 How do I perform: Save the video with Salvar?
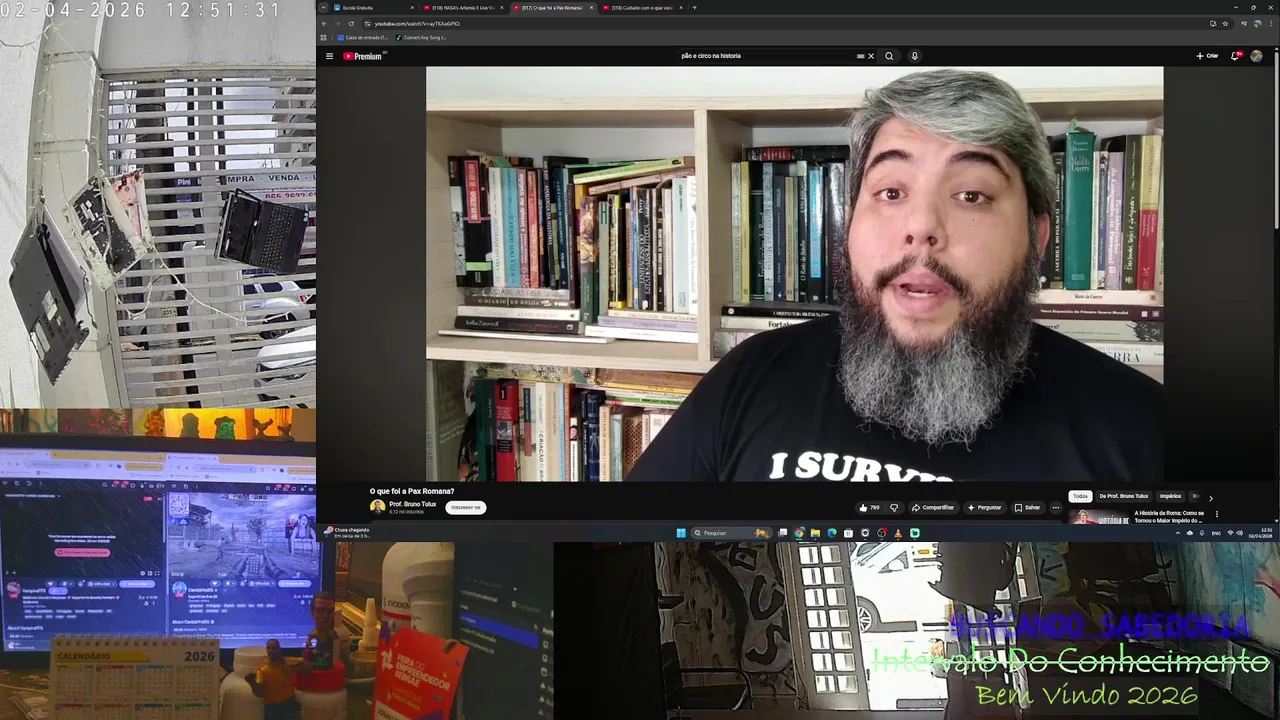[x=1027, y=507]
